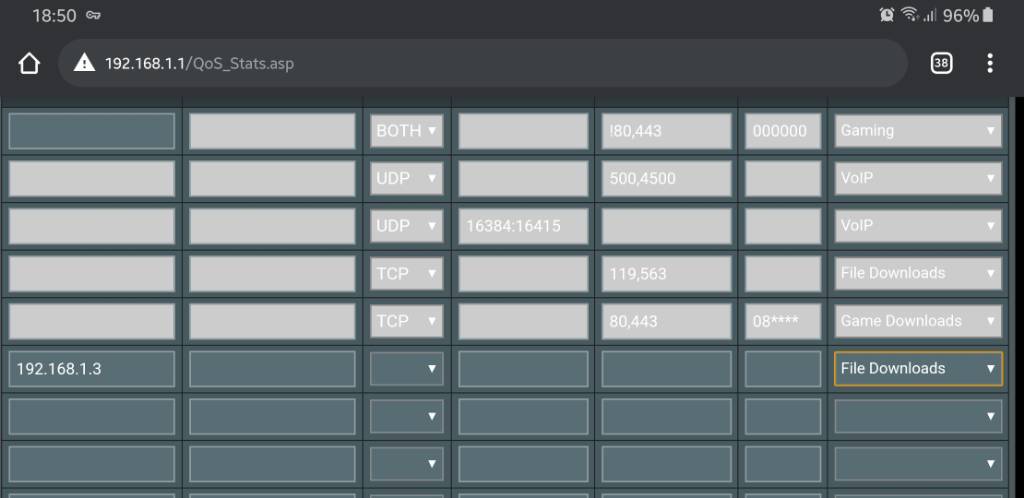The height and width of the screenshot is (498, 1024).
Task: Select the 08**** mark field
Action: pyautogui.click(x=783, y=321)
